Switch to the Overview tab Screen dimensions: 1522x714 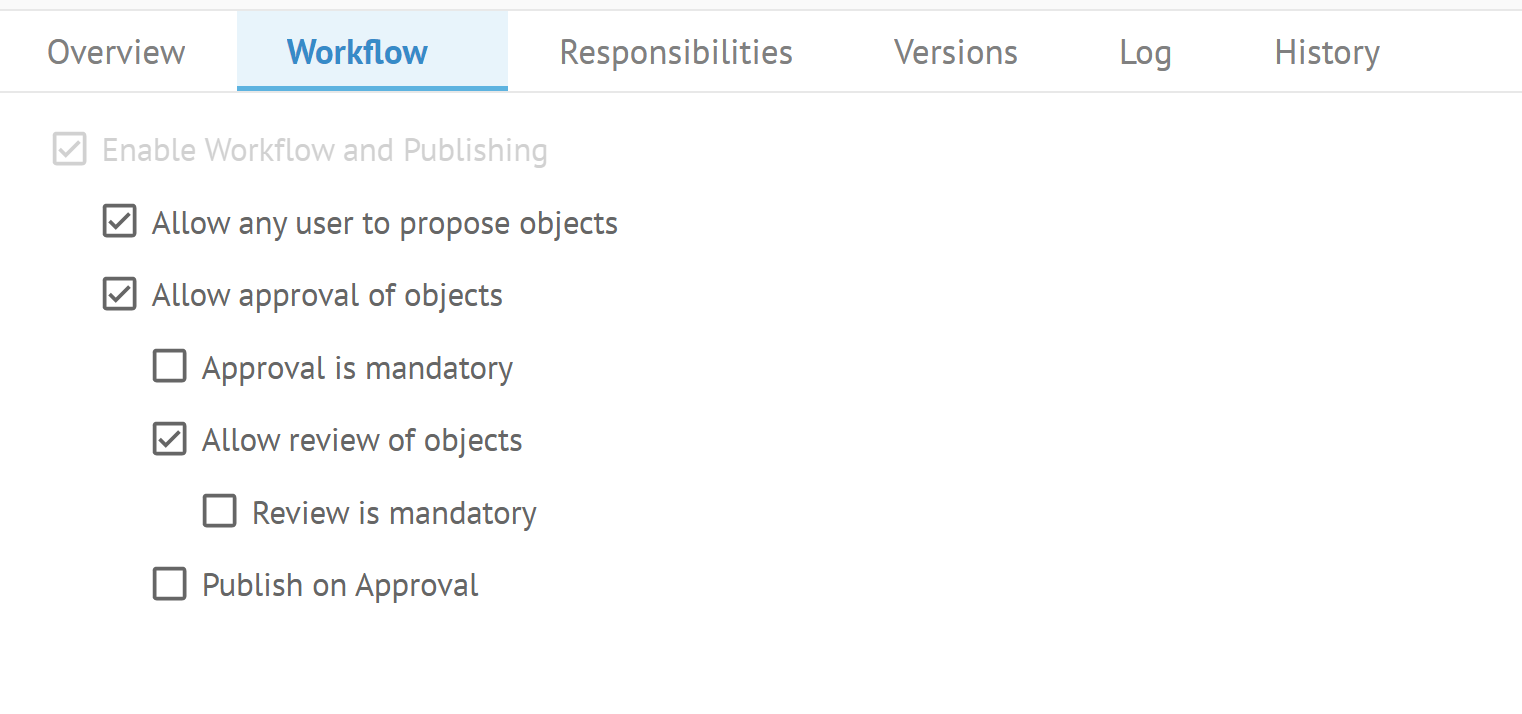click(116, 52)
